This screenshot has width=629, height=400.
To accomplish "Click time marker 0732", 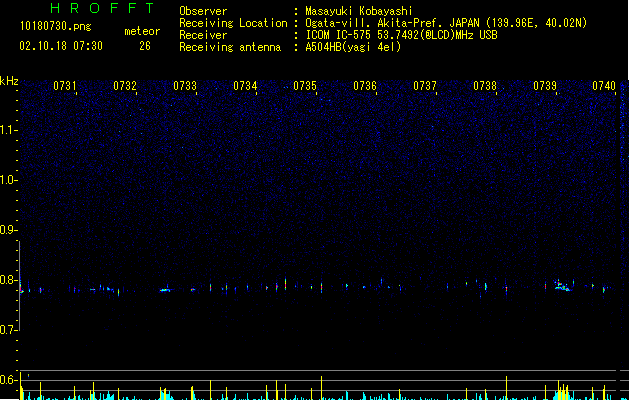I will pyautogui.click(x=125, y=86).
